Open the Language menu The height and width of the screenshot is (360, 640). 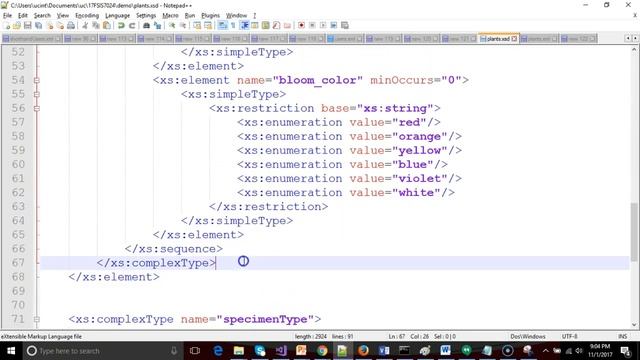pyautogui.click(x=118, y=16)
